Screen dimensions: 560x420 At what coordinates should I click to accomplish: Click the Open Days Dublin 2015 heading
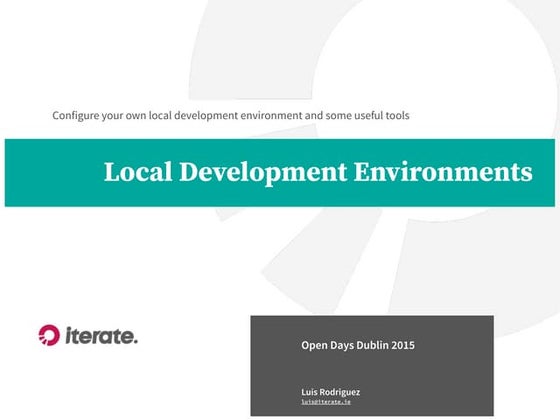pos(358,345)
